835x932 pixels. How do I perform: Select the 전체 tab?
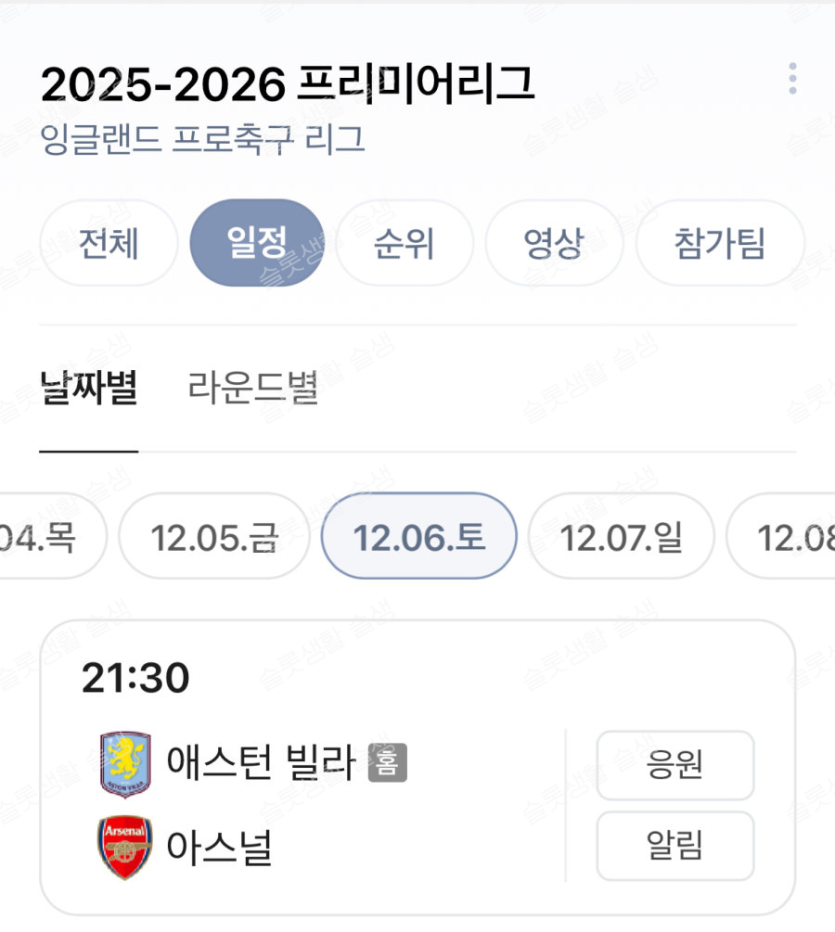tap(108, 244)
